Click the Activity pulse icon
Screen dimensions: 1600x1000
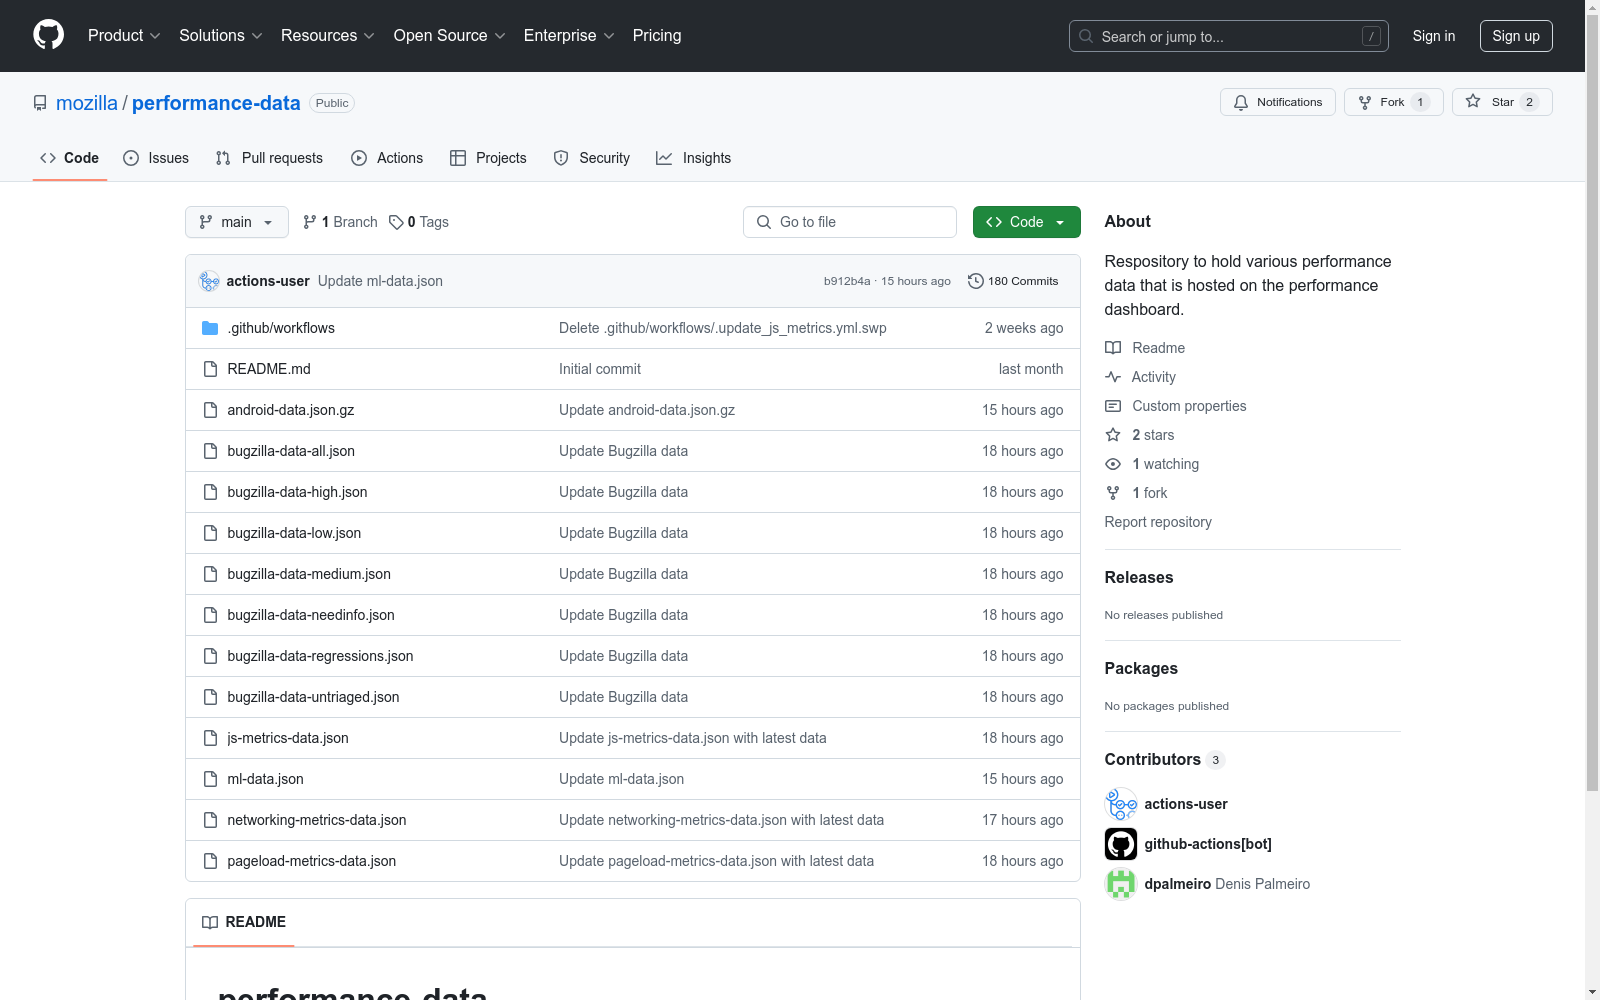[1113, 377]
